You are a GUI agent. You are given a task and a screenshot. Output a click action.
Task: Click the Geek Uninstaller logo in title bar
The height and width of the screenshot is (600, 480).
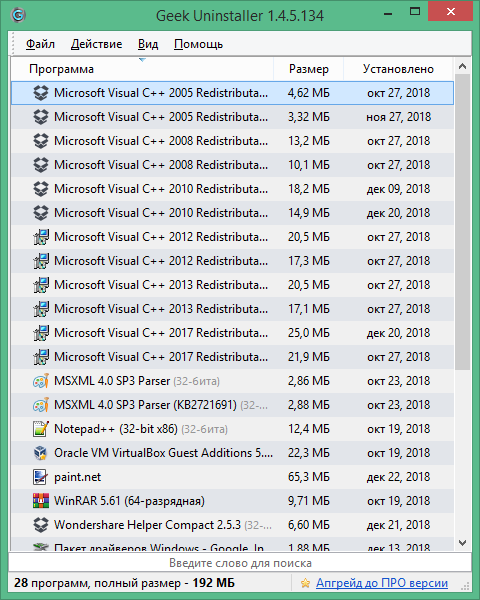point(18,15)
